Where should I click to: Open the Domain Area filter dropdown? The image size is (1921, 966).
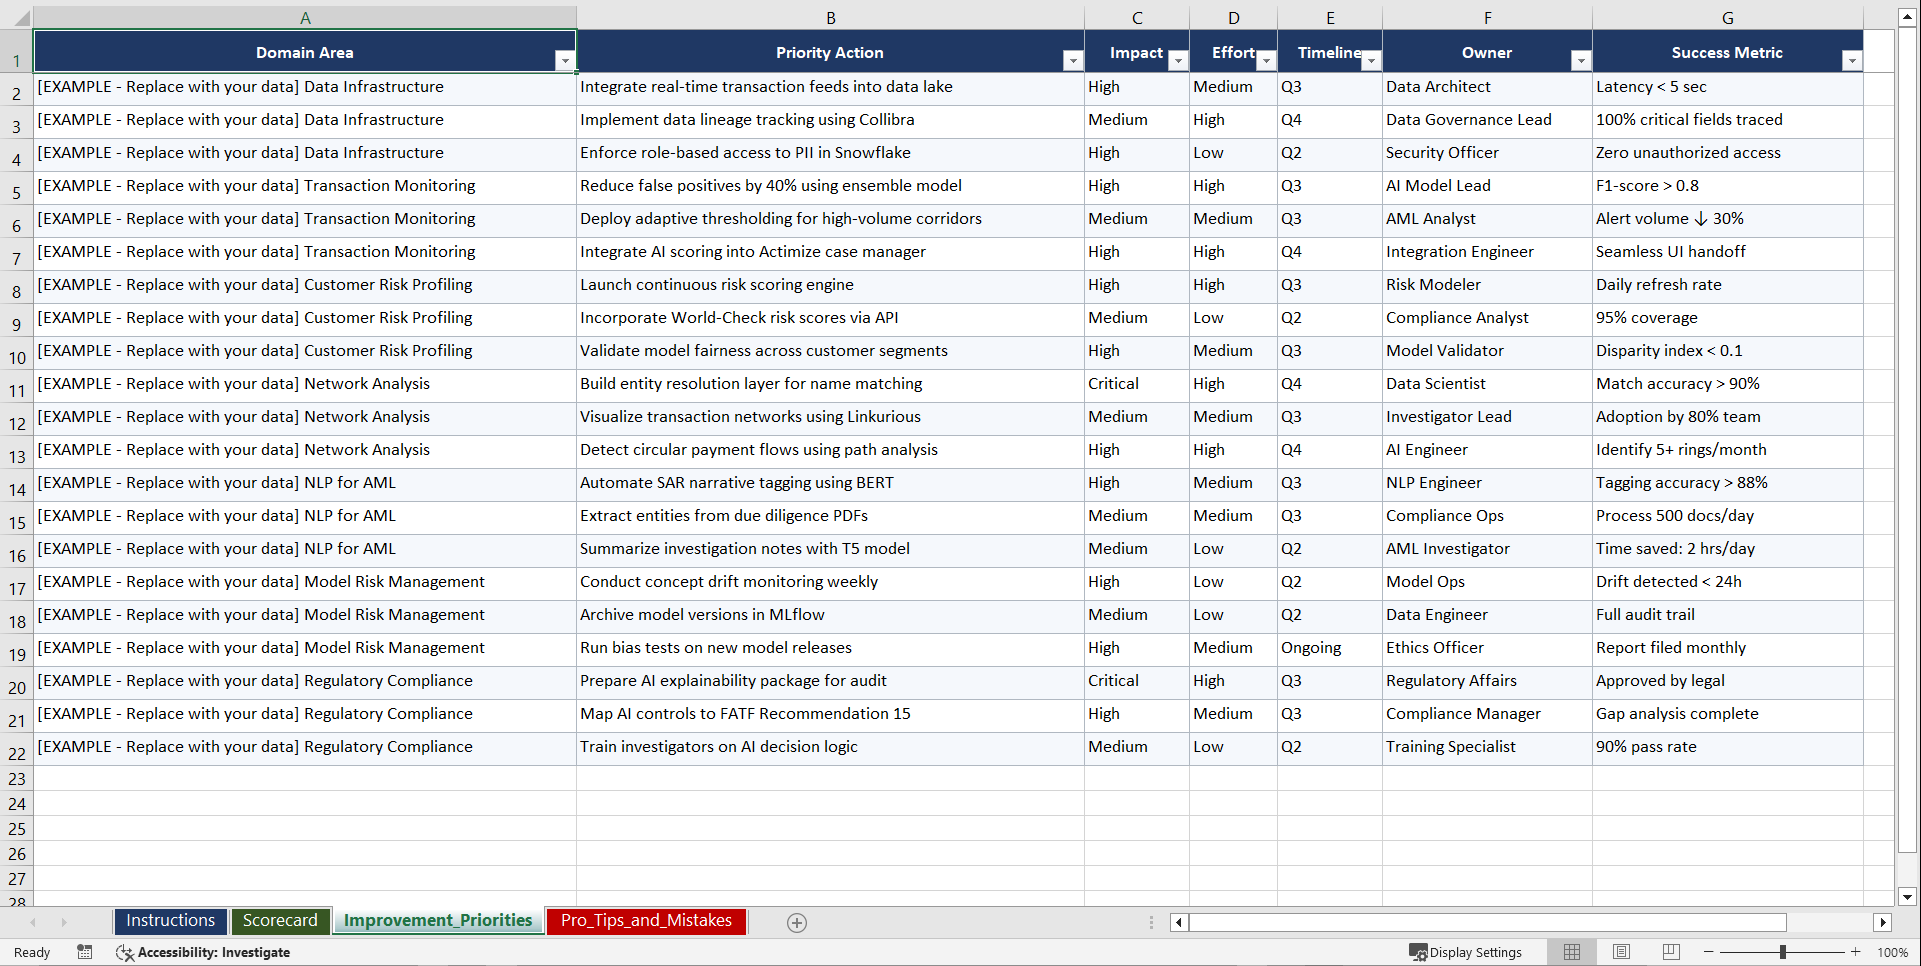(x=566, y=61)
